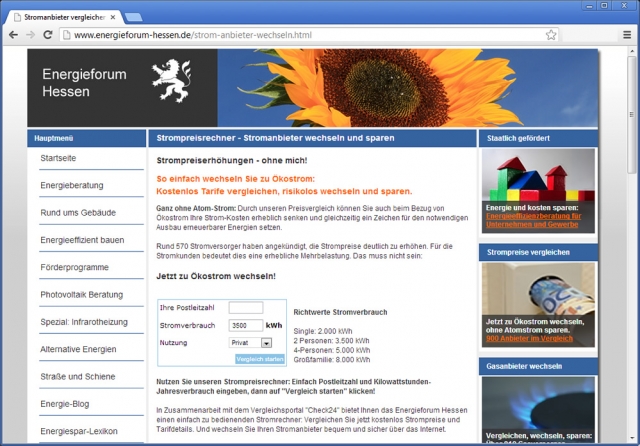The image size is (640, 446).
Task: Click the Staatlich gefördert panel header
Action: (538, 138)
